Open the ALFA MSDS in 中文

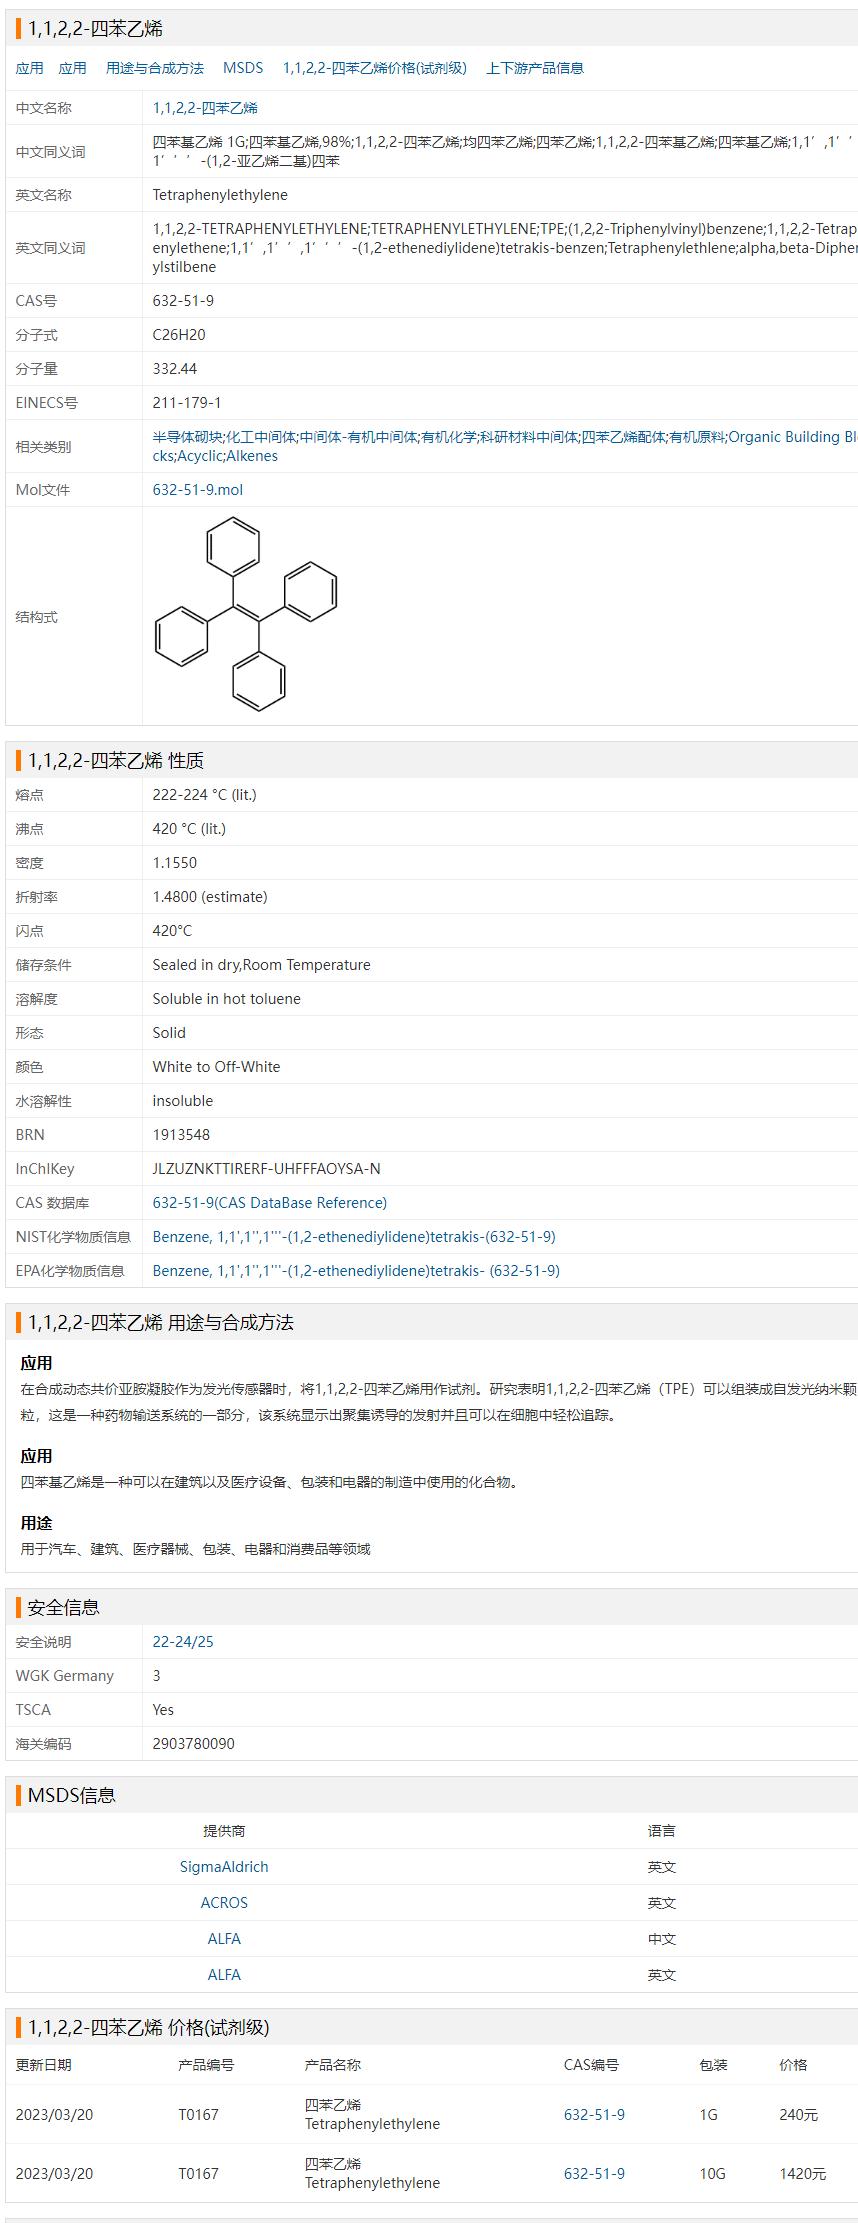point(224,1939)
